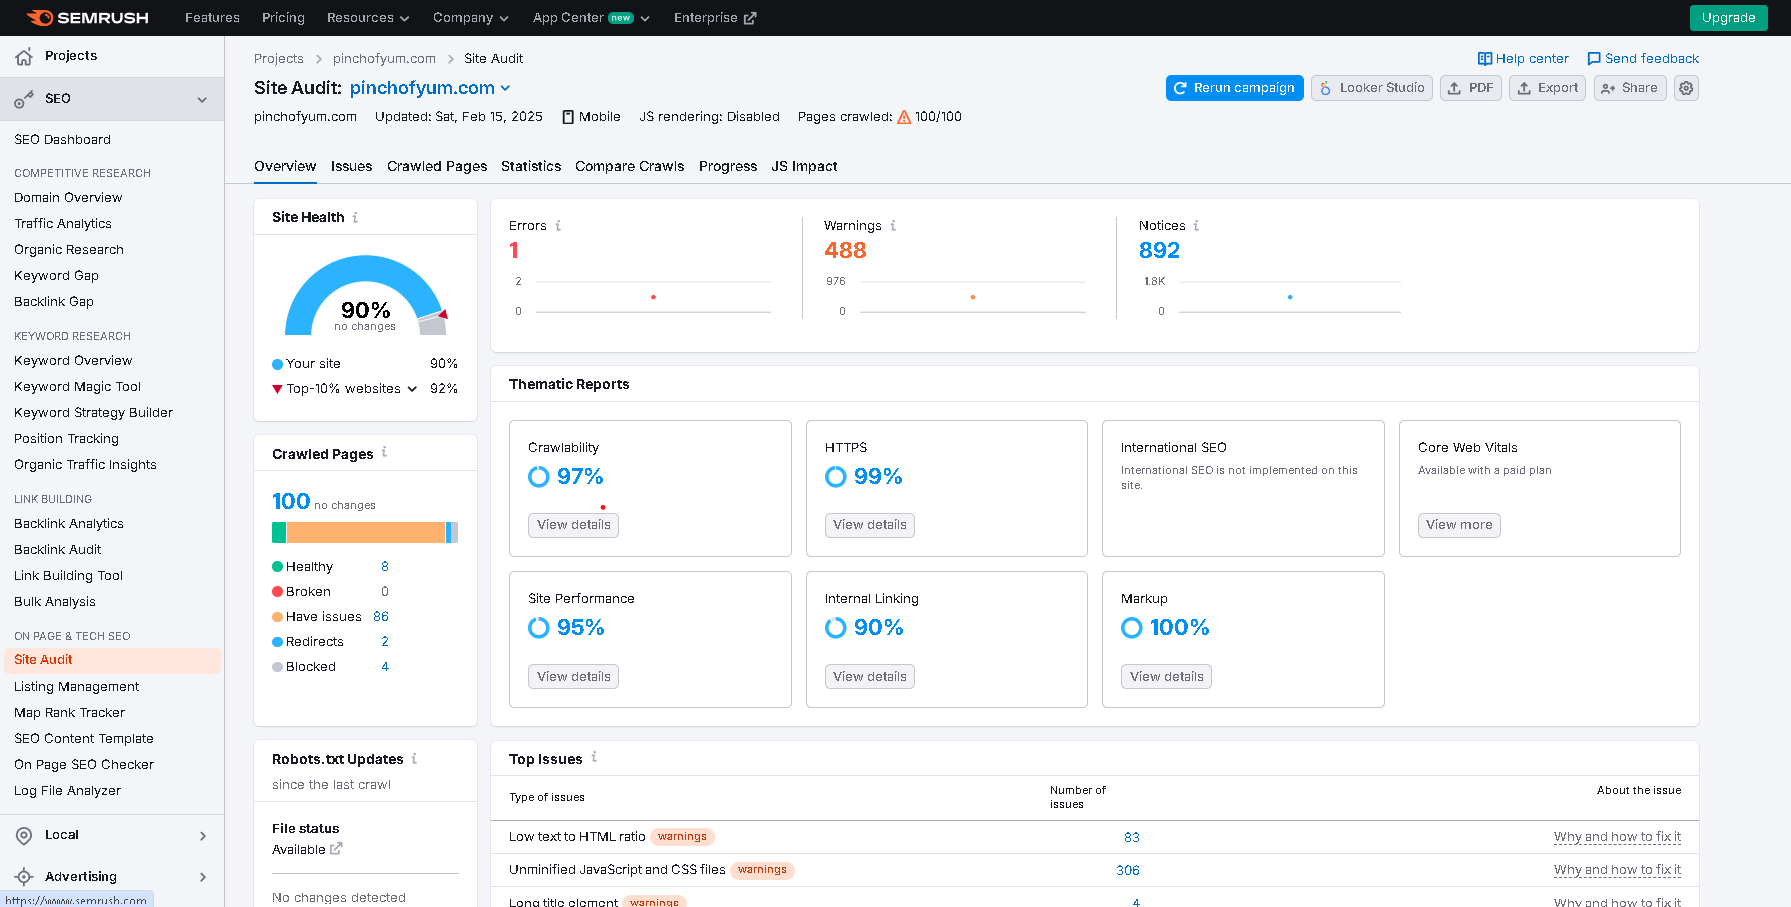Share the site audit

1629,88
